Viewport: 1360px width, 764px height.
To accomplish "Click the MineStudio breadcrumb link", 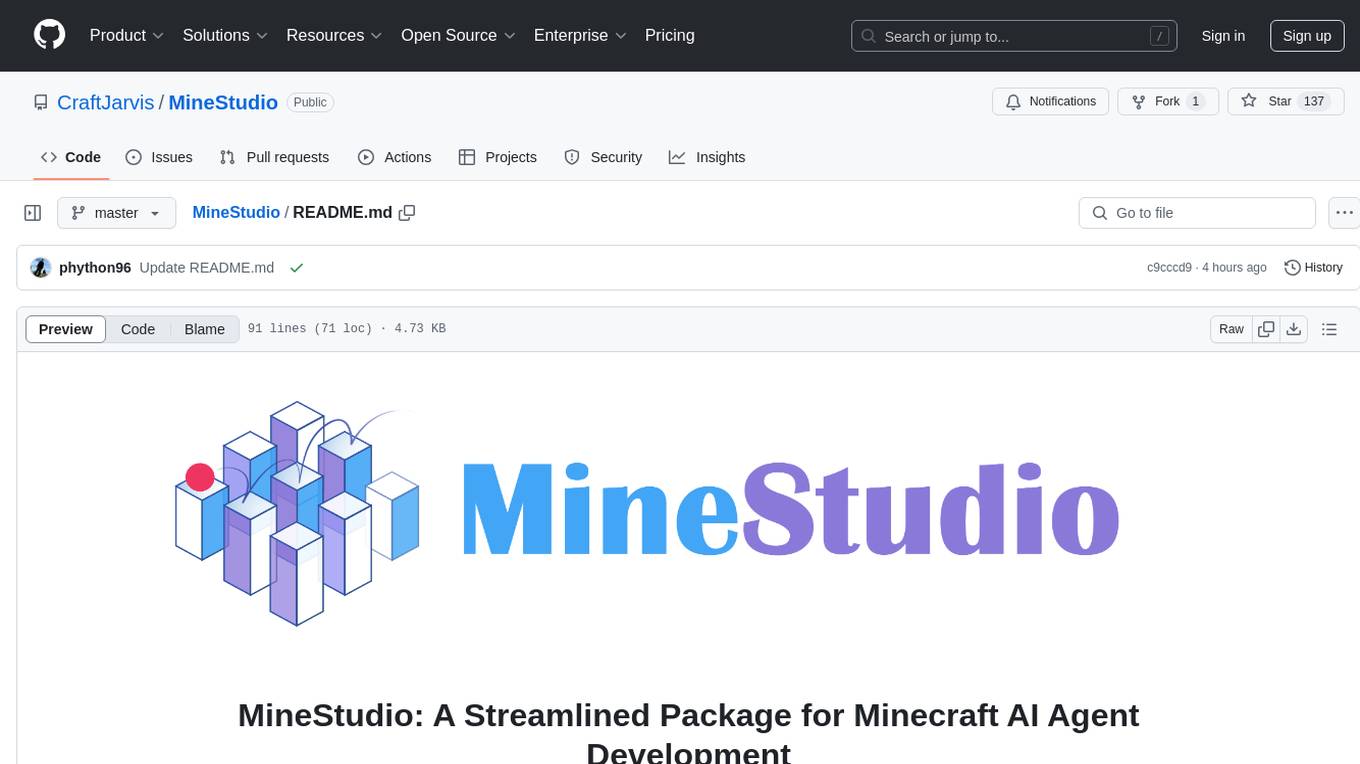I will 236,212.
